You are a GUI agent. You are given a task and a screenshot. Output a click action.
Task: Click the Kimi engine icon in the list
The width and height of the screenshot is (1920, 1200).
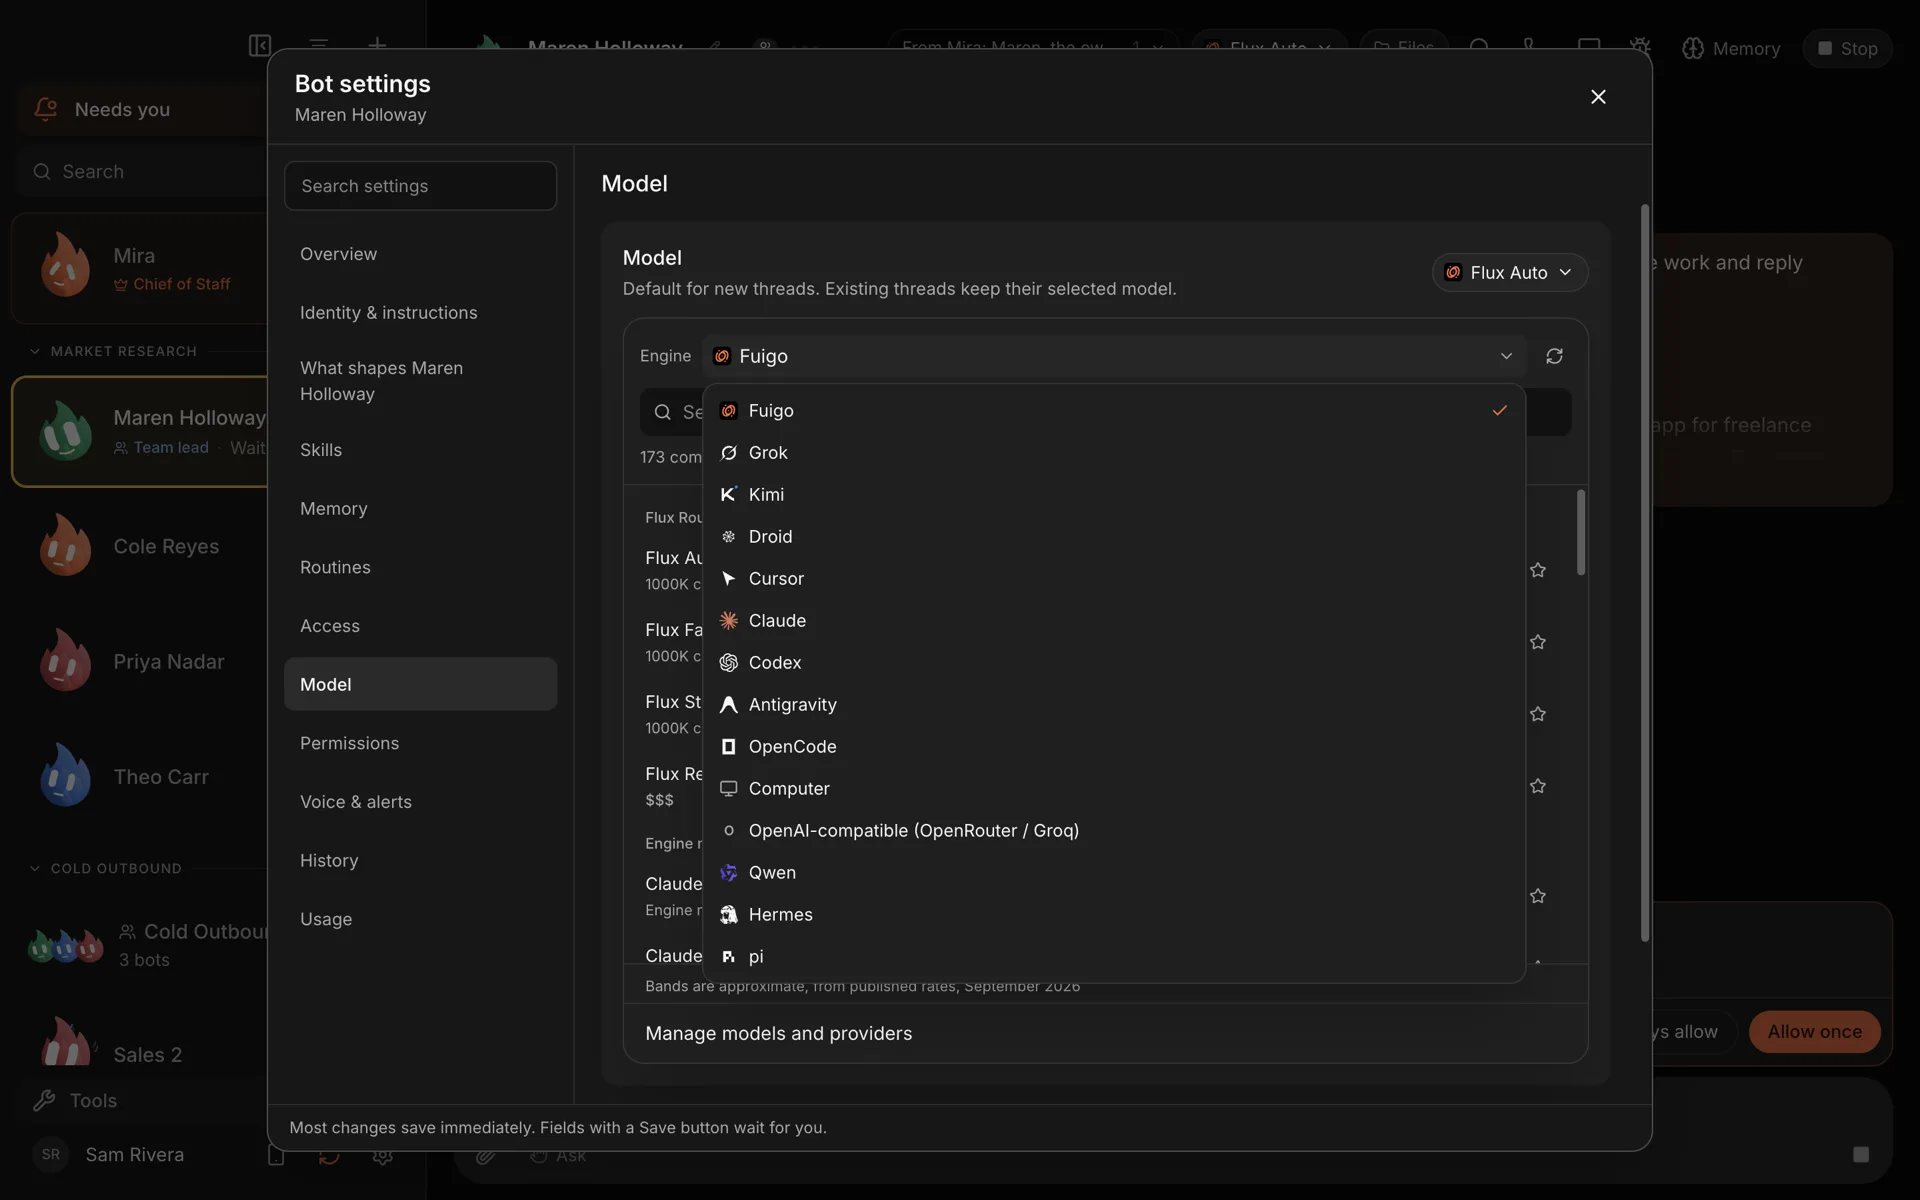[729, 495]
